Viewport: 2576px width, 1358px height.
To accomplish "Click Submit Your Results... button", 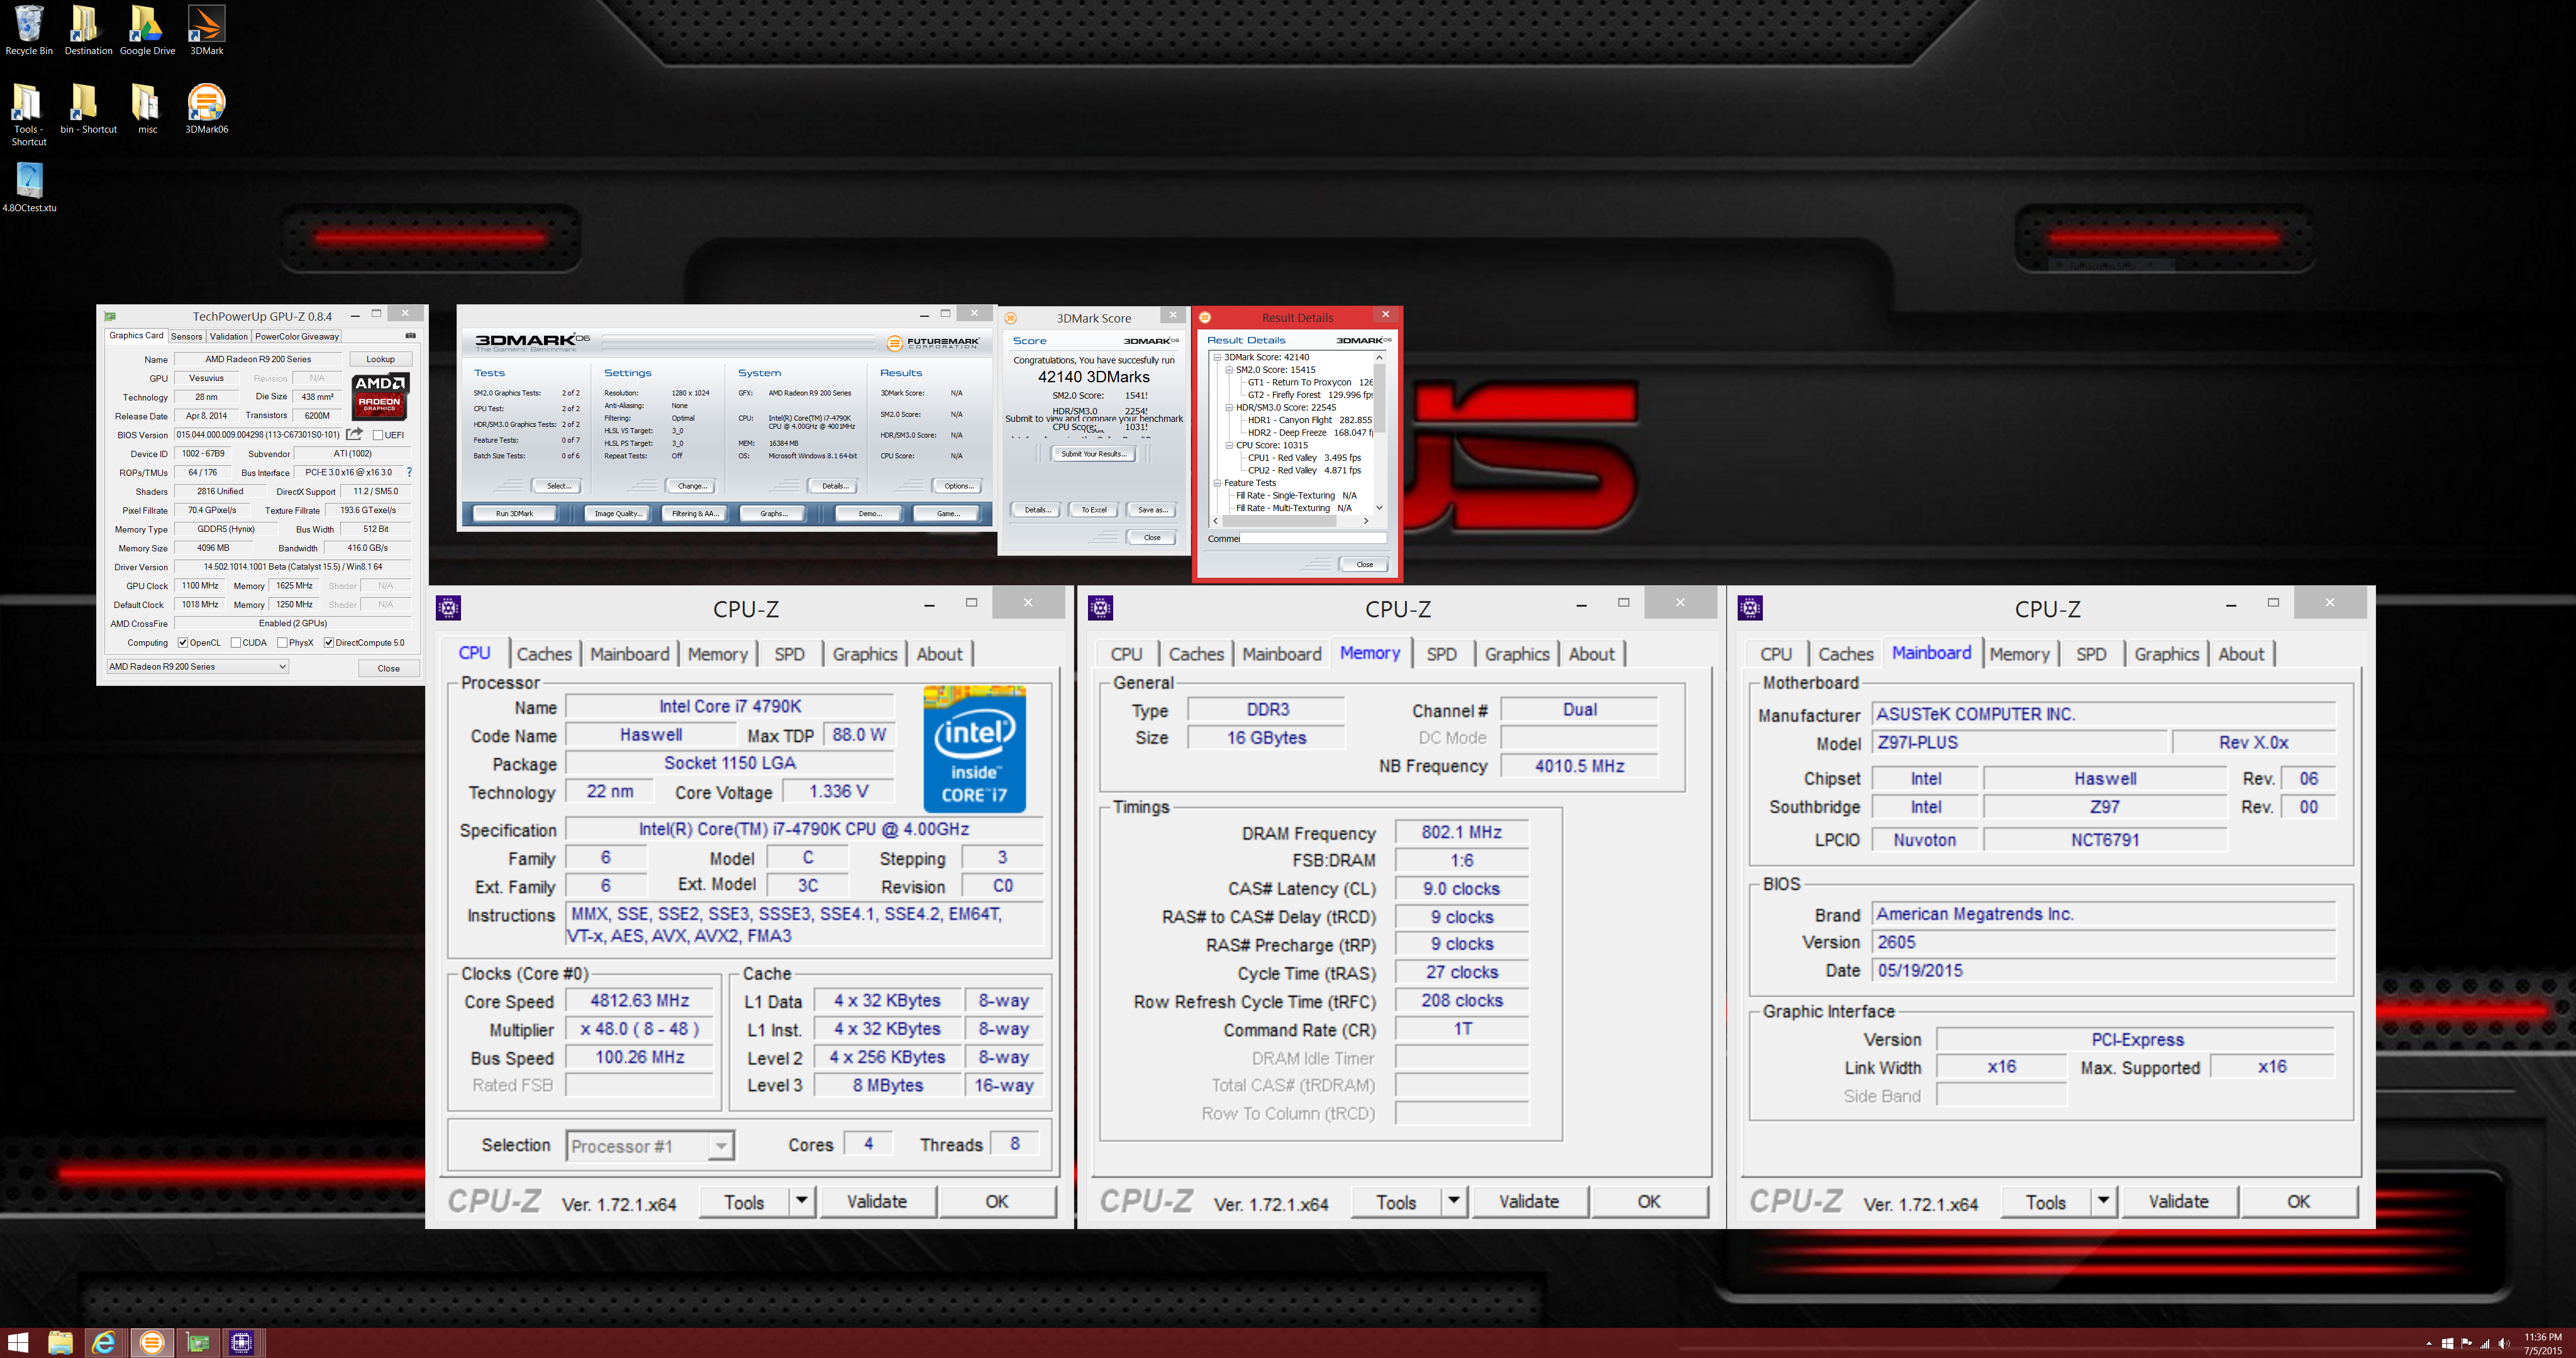I will coord(1094,454).
